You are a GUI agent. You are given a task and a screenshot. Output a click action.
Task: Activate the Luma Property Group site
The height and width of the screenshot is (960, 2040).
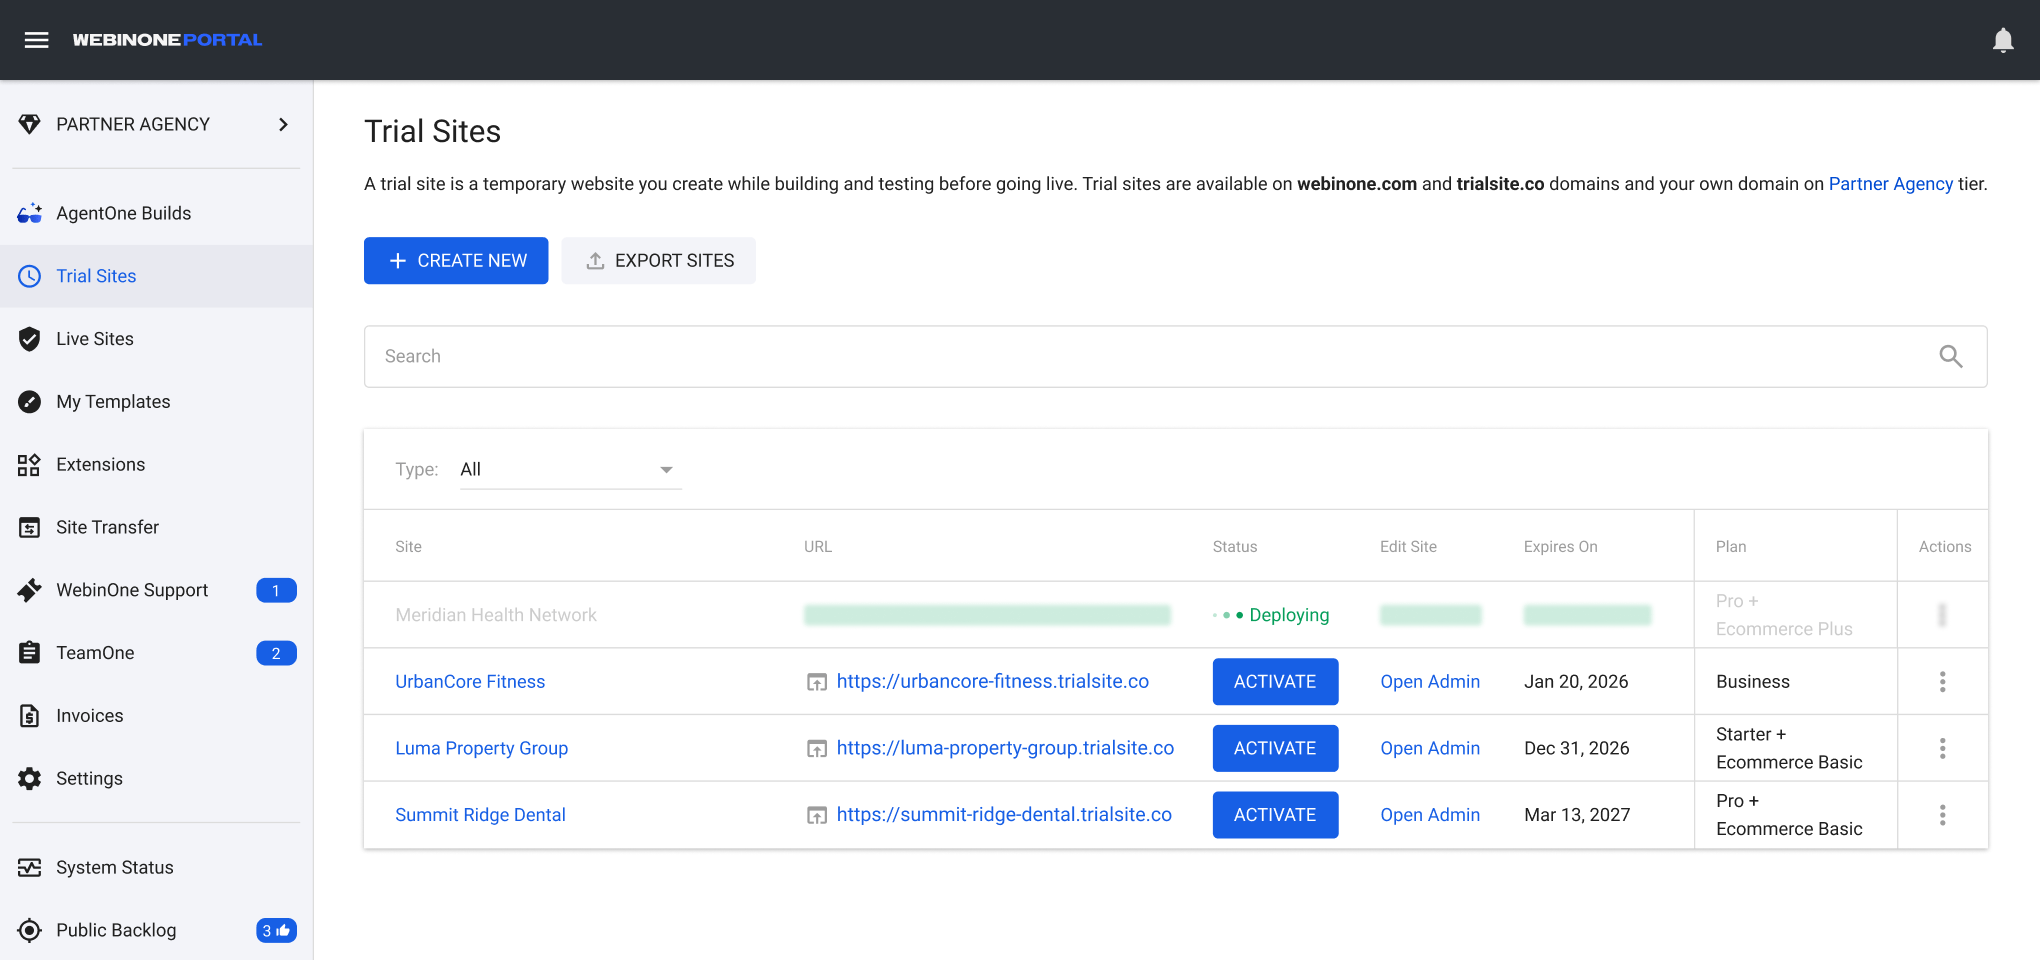[1275, 748]
